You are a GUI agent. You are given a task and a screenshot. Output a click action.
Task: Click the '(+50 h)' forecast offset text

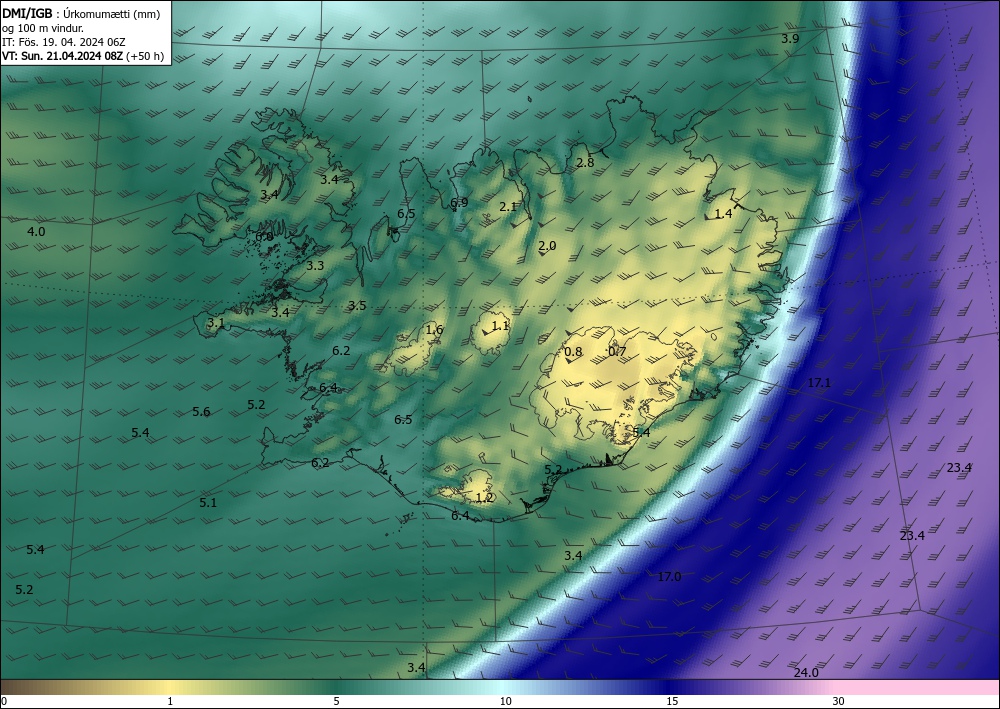[145, 56]
